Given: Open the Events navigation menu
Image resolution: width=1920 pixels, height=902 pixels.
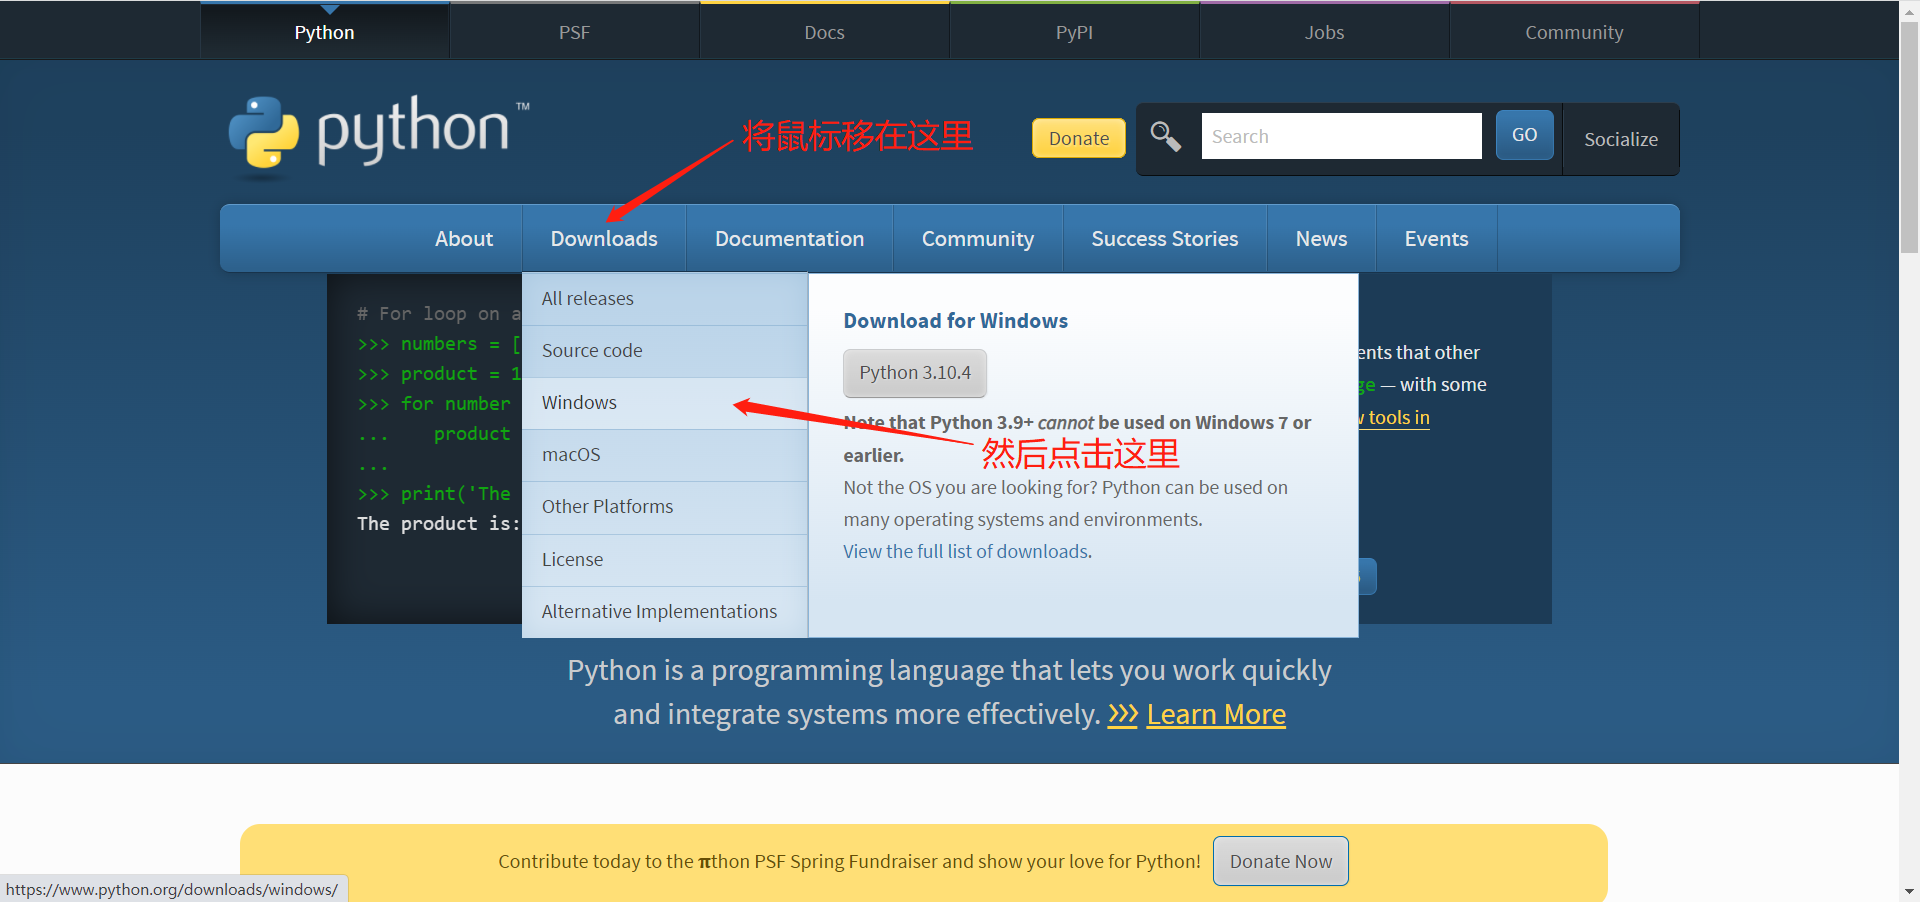Looking at the screenshot, I should point(1437,238).
